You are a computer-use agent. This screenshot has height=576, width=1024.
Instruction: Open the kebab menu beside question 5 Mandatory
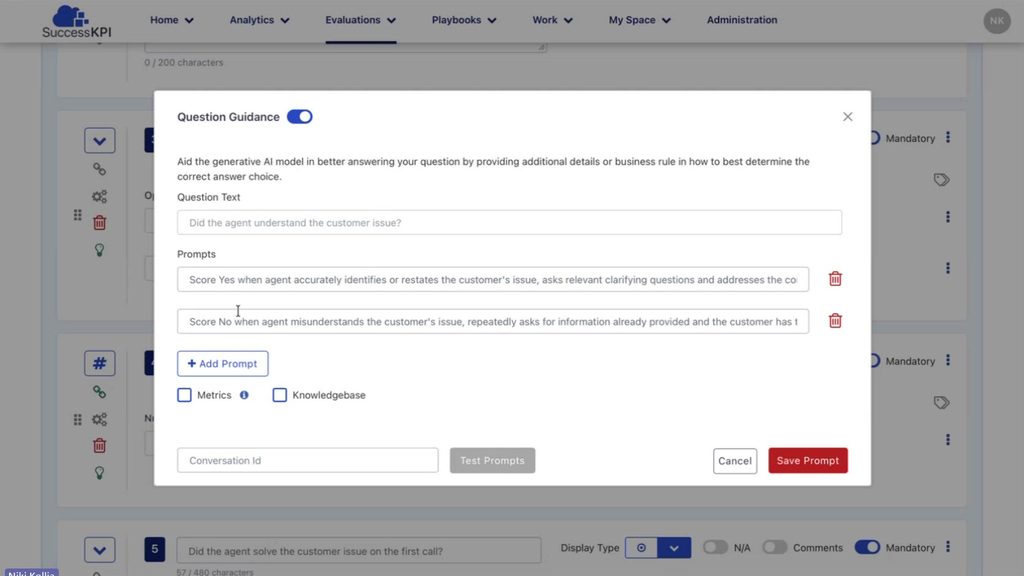click(x=948, y=547)
